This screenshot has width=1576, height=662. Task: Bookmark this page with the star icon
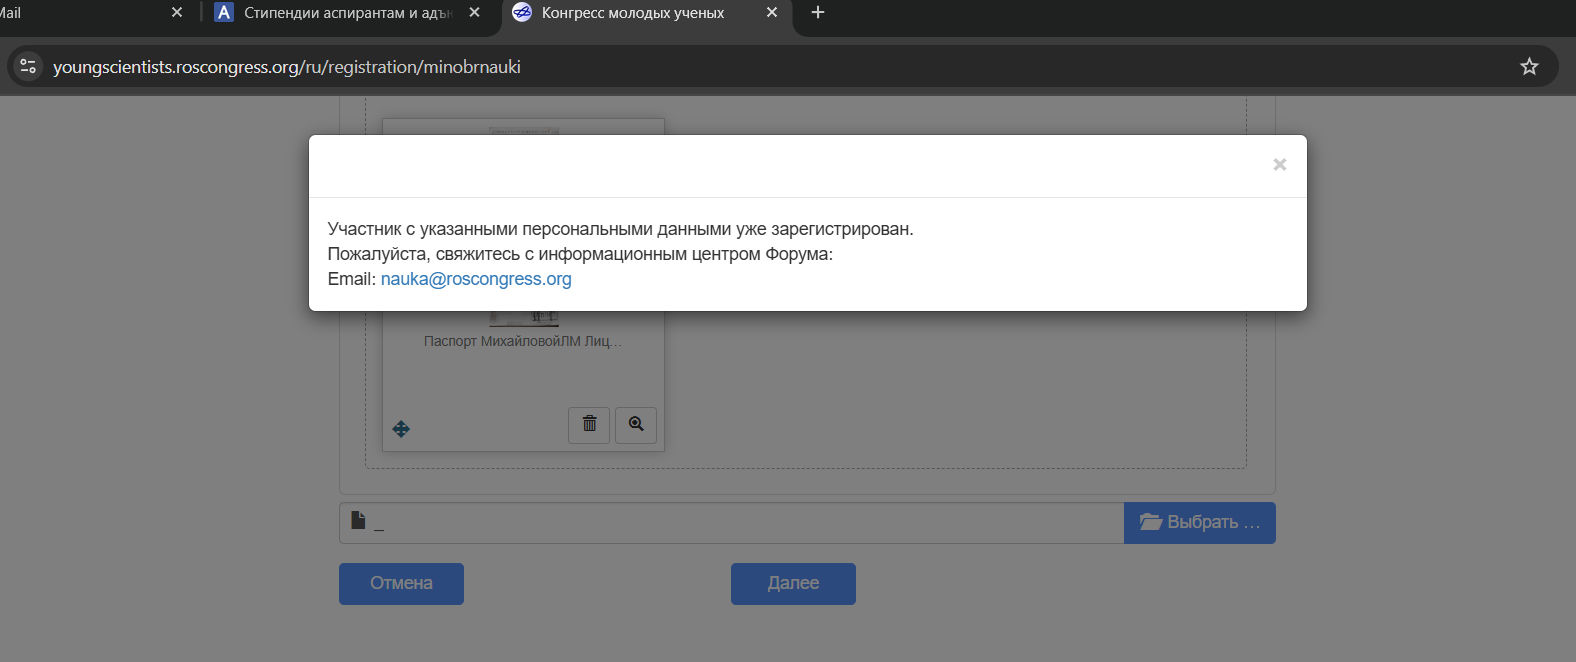tap(1529, 67)
